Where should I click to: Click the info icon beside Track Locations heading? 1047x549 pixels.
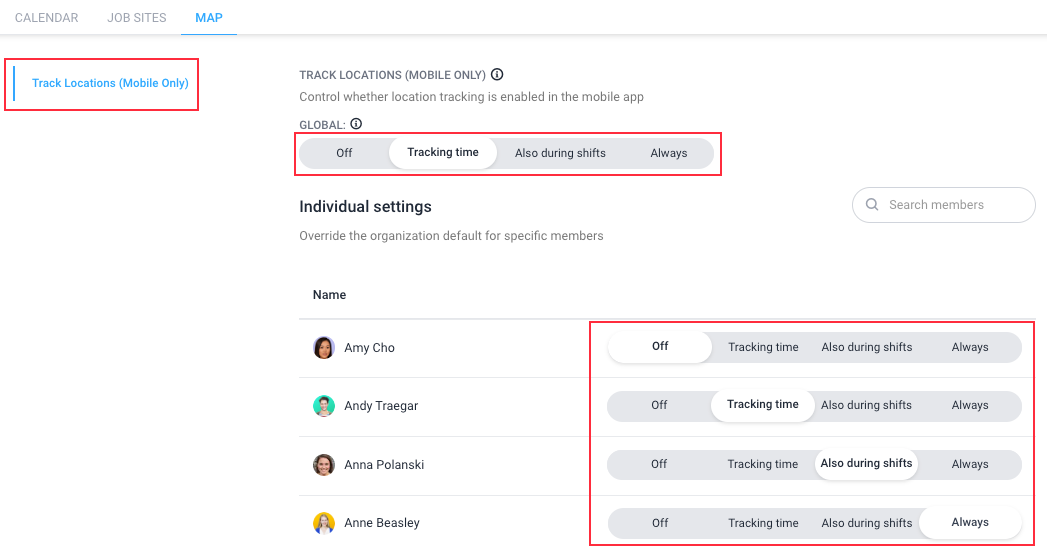pos(497,74)
